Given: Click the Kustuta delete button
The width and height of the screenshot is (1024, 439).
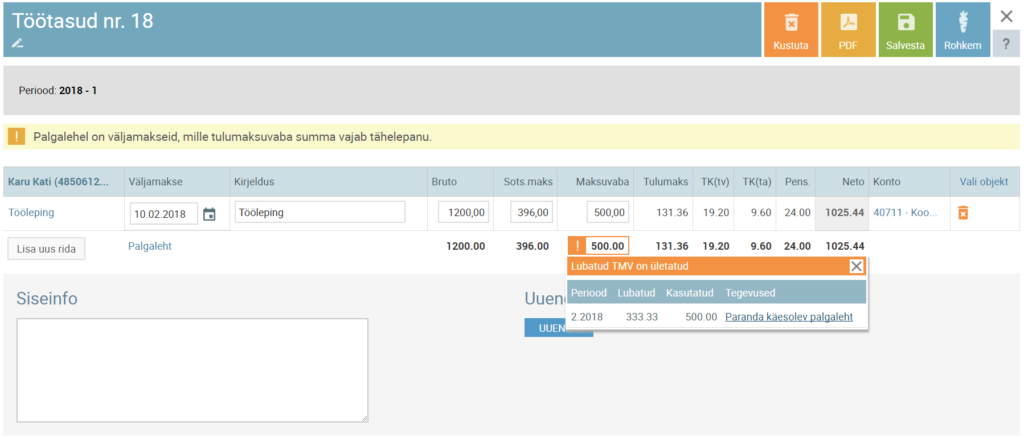Looking at the screenshot, I should pyautogui.click(x=791, y=30).
